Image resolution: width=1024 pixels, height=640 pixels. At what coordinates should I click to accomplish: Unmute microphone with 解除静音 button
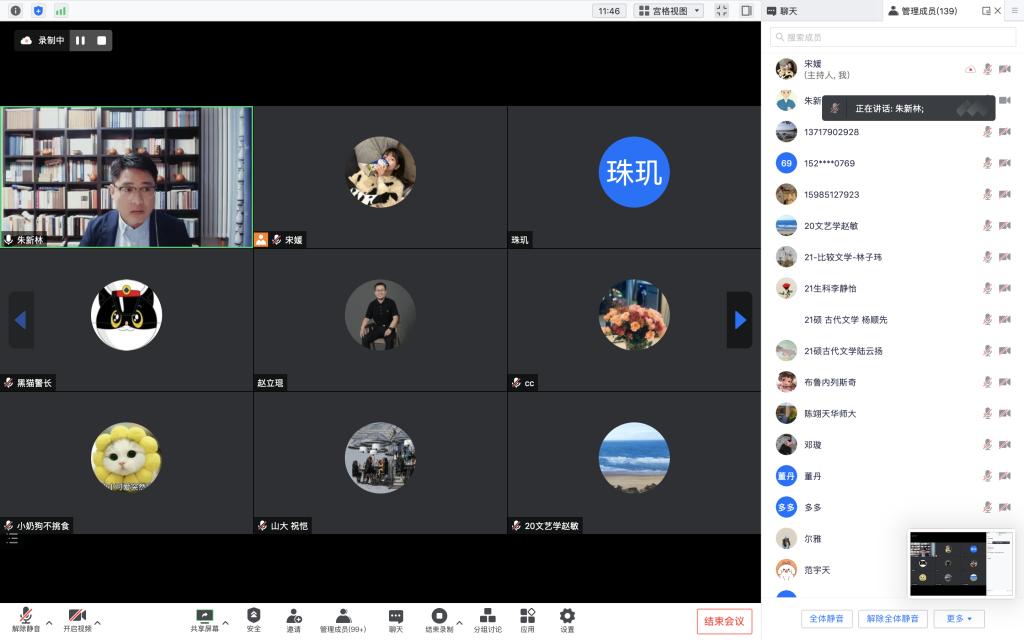coord(26,616)
